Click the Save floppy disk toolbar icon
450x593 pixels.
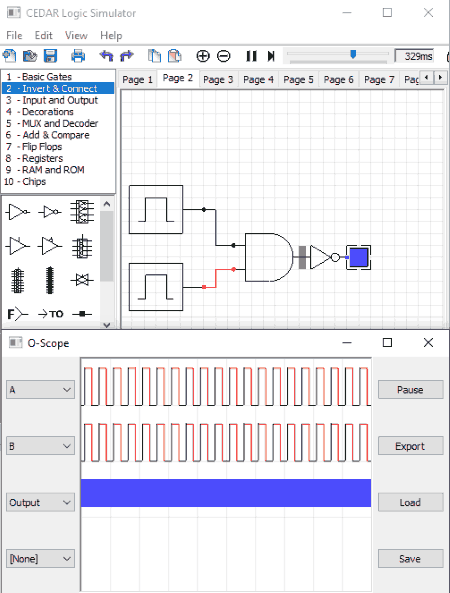click(51, 56)
